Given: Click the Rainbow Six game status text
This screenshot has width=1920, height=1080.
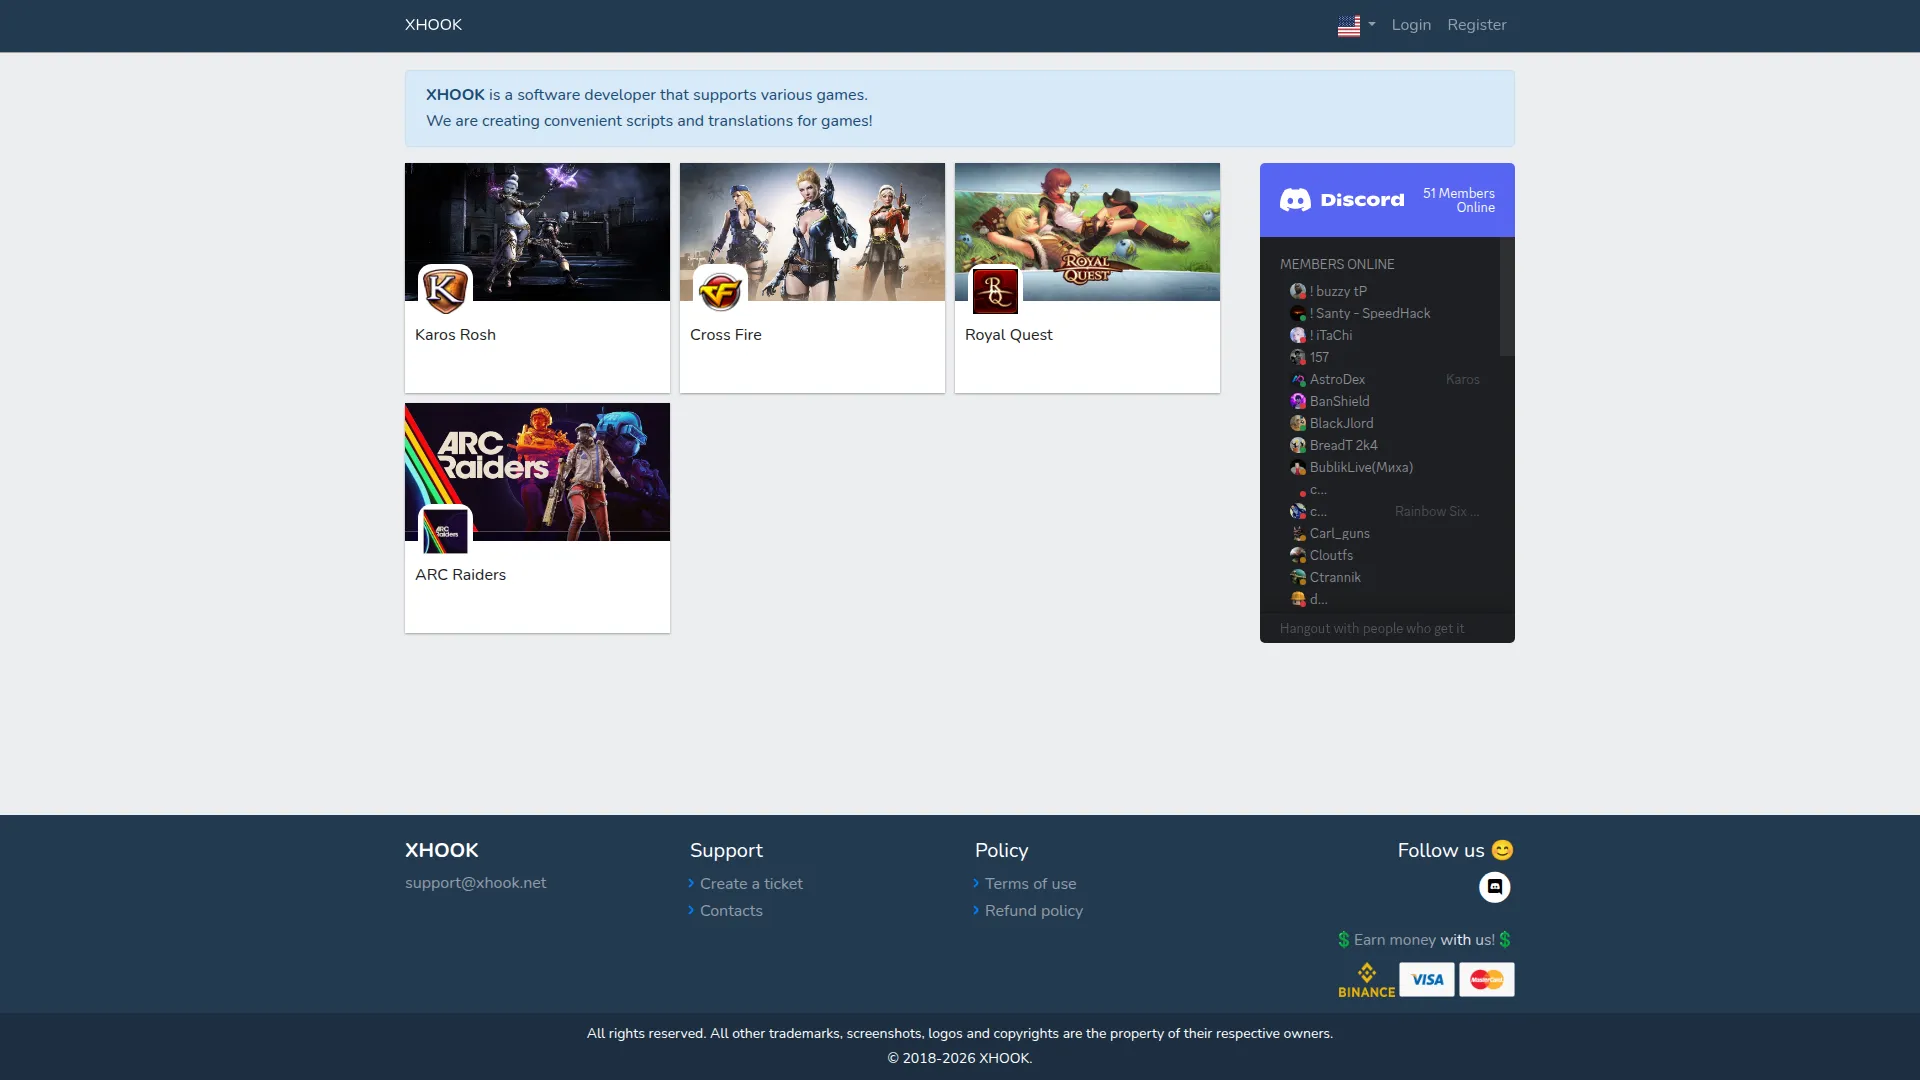Looking at the screenshot, I should [x=1437, y=511].
